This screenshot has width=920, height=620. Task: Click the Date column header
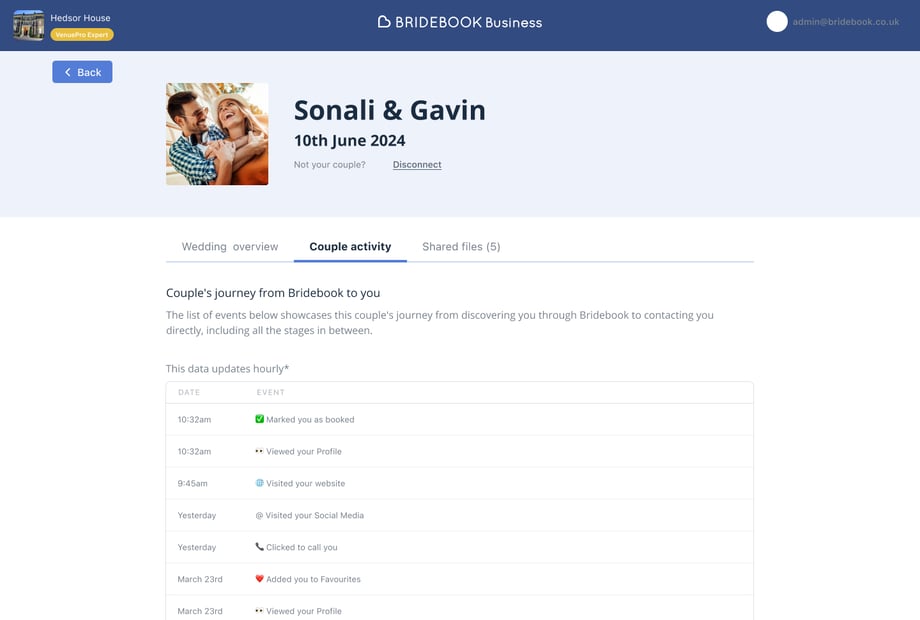189,393
